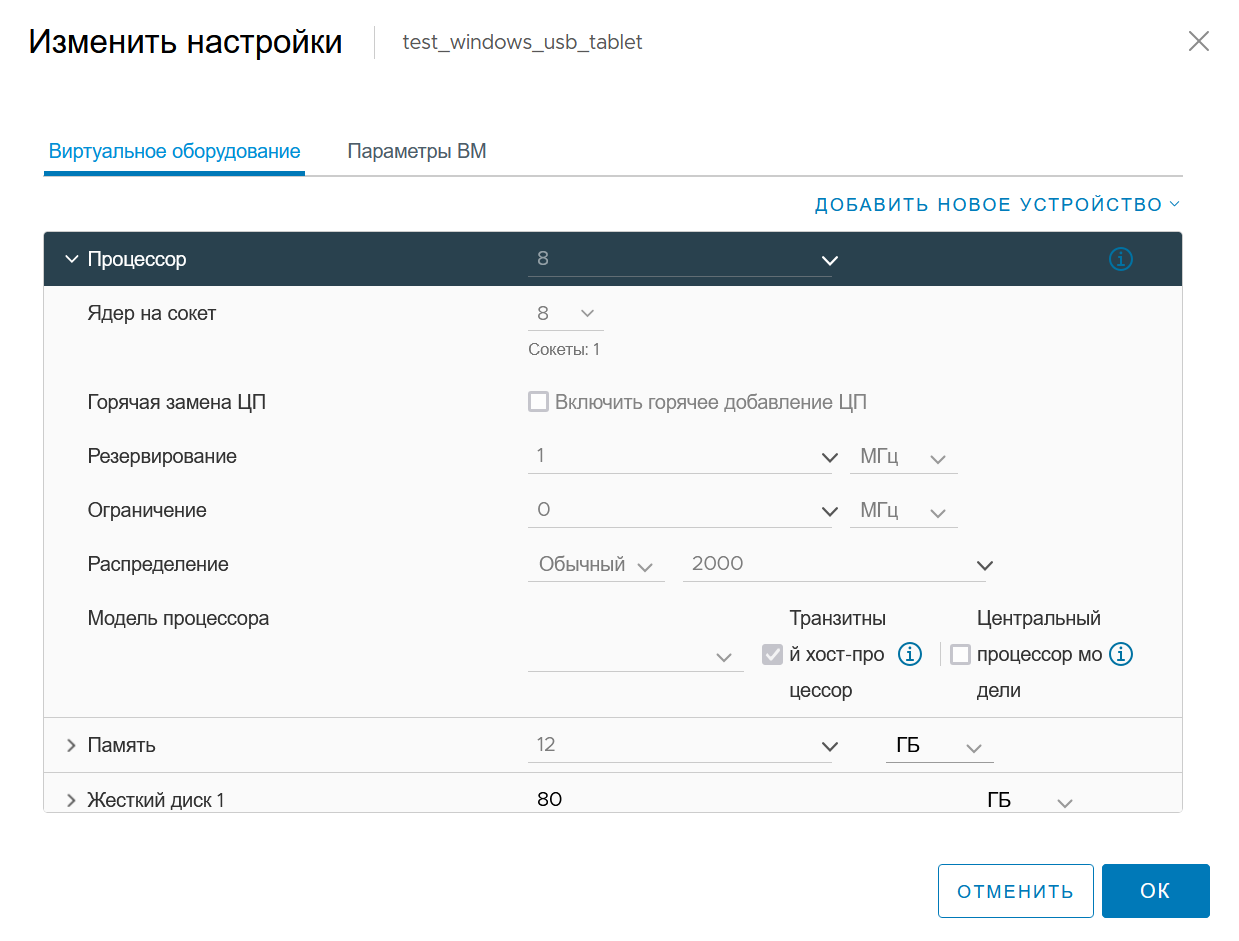Expand the Память section
This screenshot has height=941, width=1239.
click(x=71, y=745)
